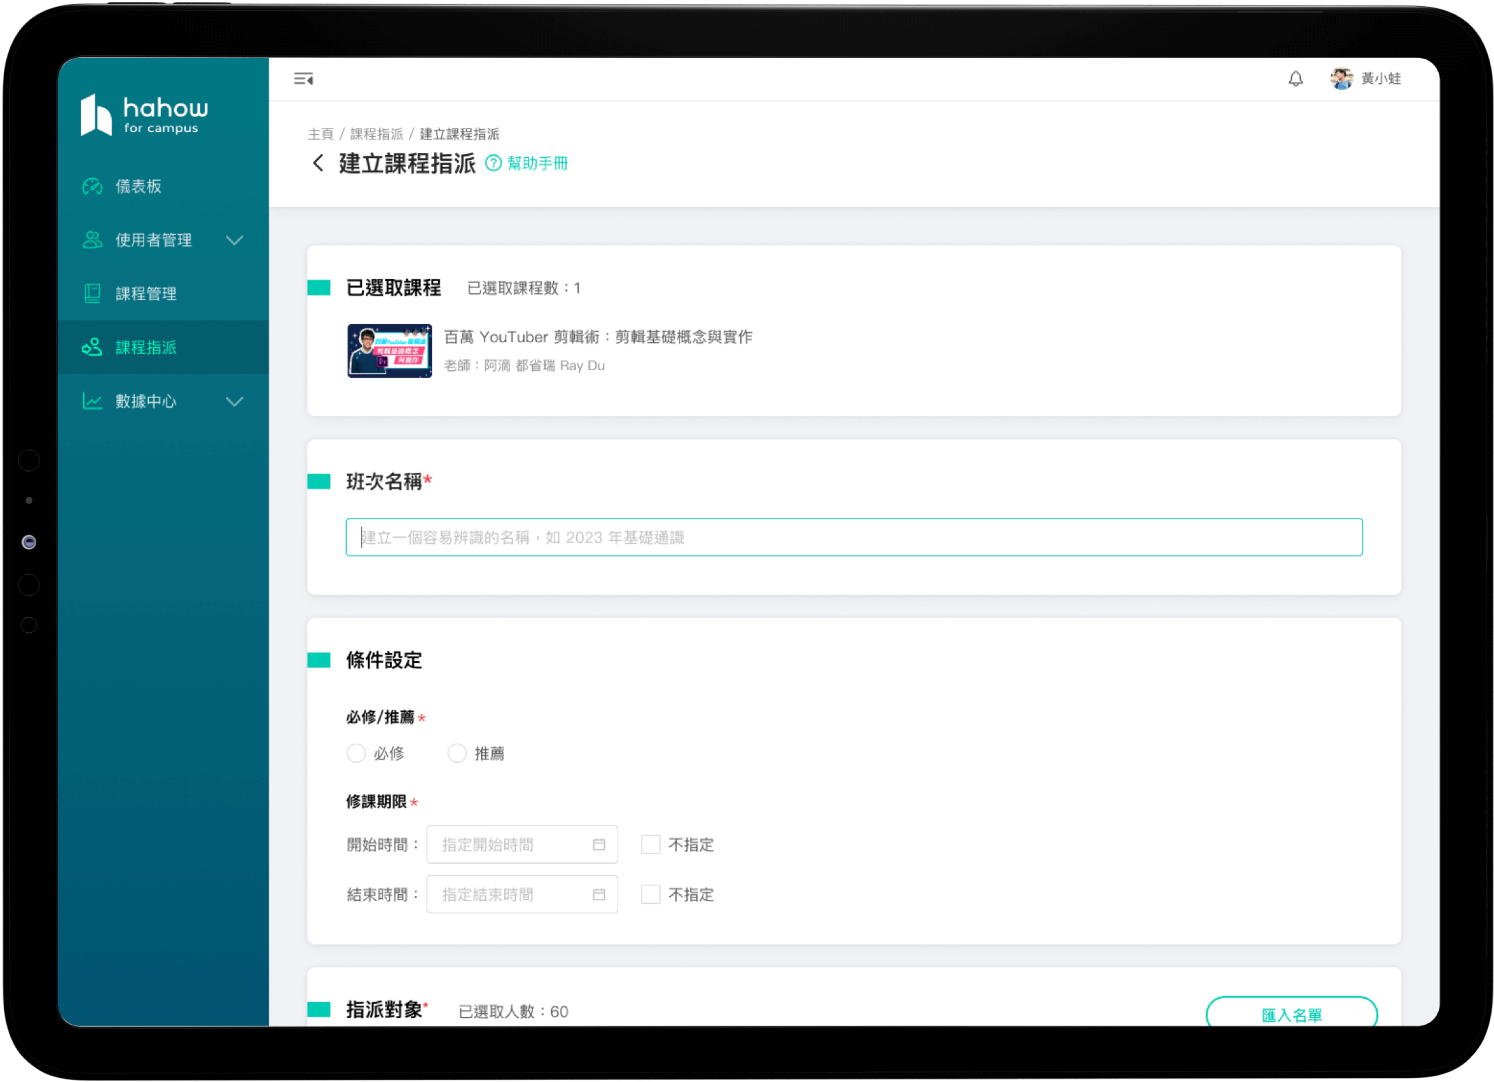This screenshot has height=1082, width=1494.
Task: Click the user avatar for 黃小蛙
Action: click(x=1341, y=79)
